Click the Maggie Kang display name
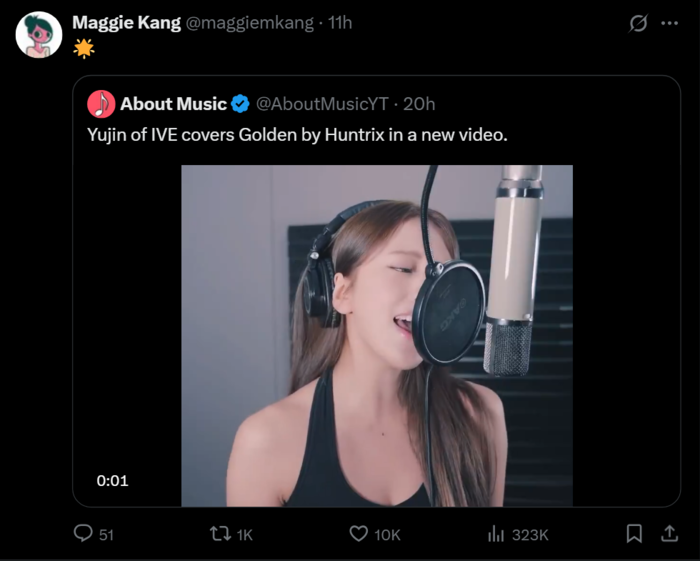 tap(126, 22)
